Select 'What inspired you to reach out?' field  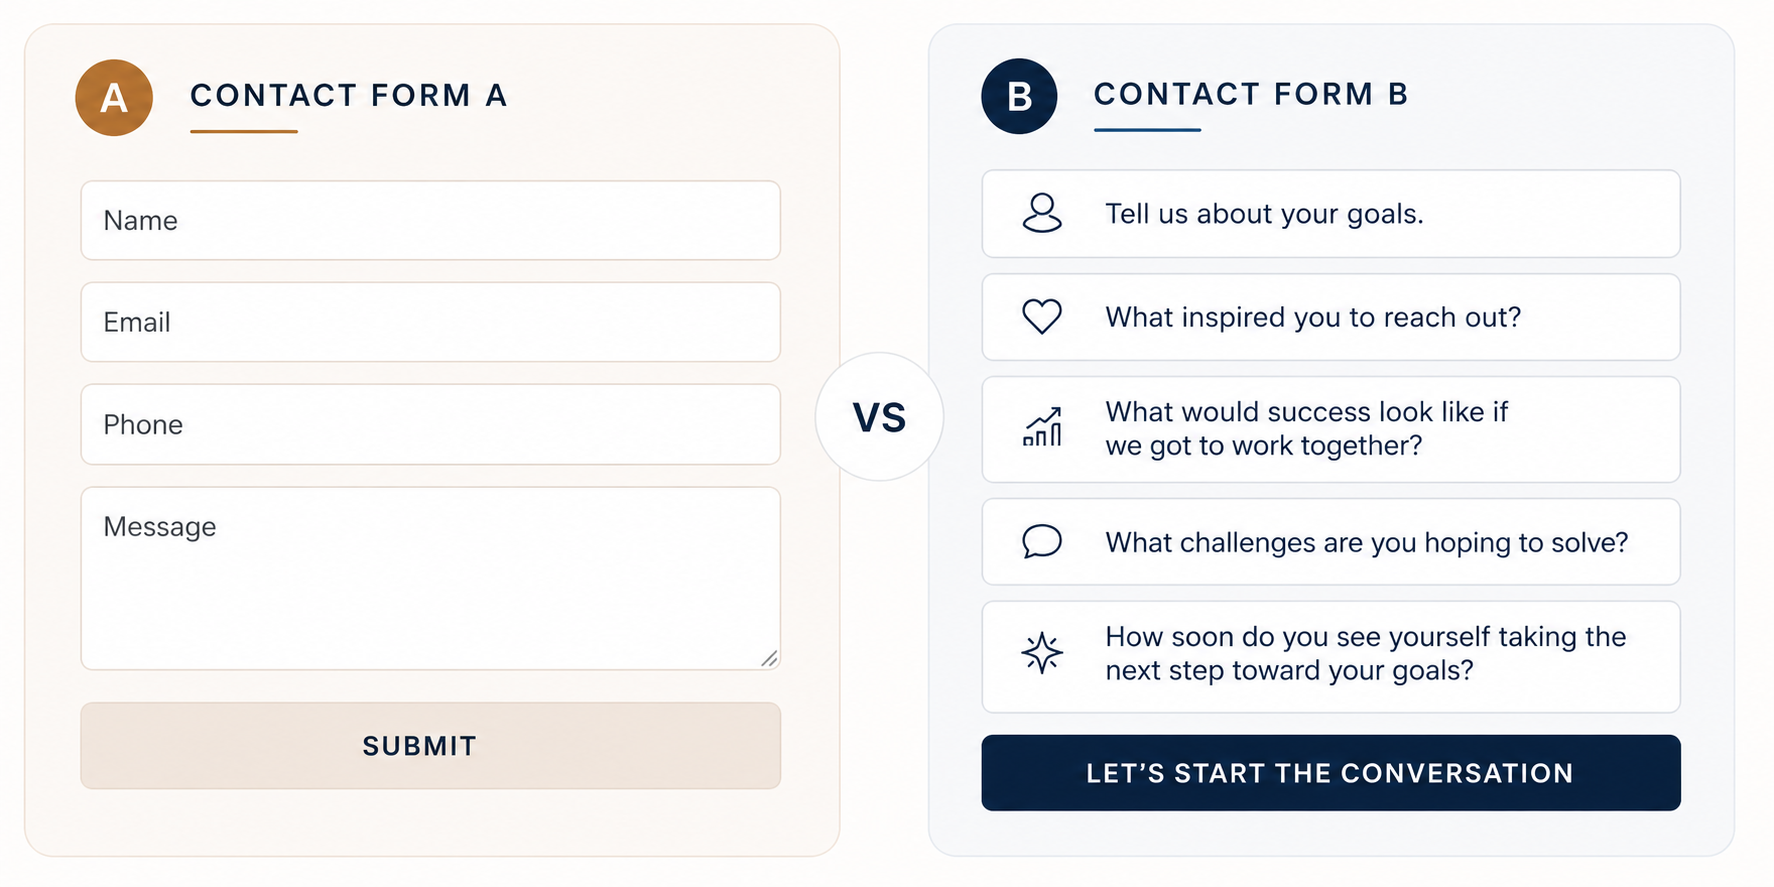pos(1331,317)
